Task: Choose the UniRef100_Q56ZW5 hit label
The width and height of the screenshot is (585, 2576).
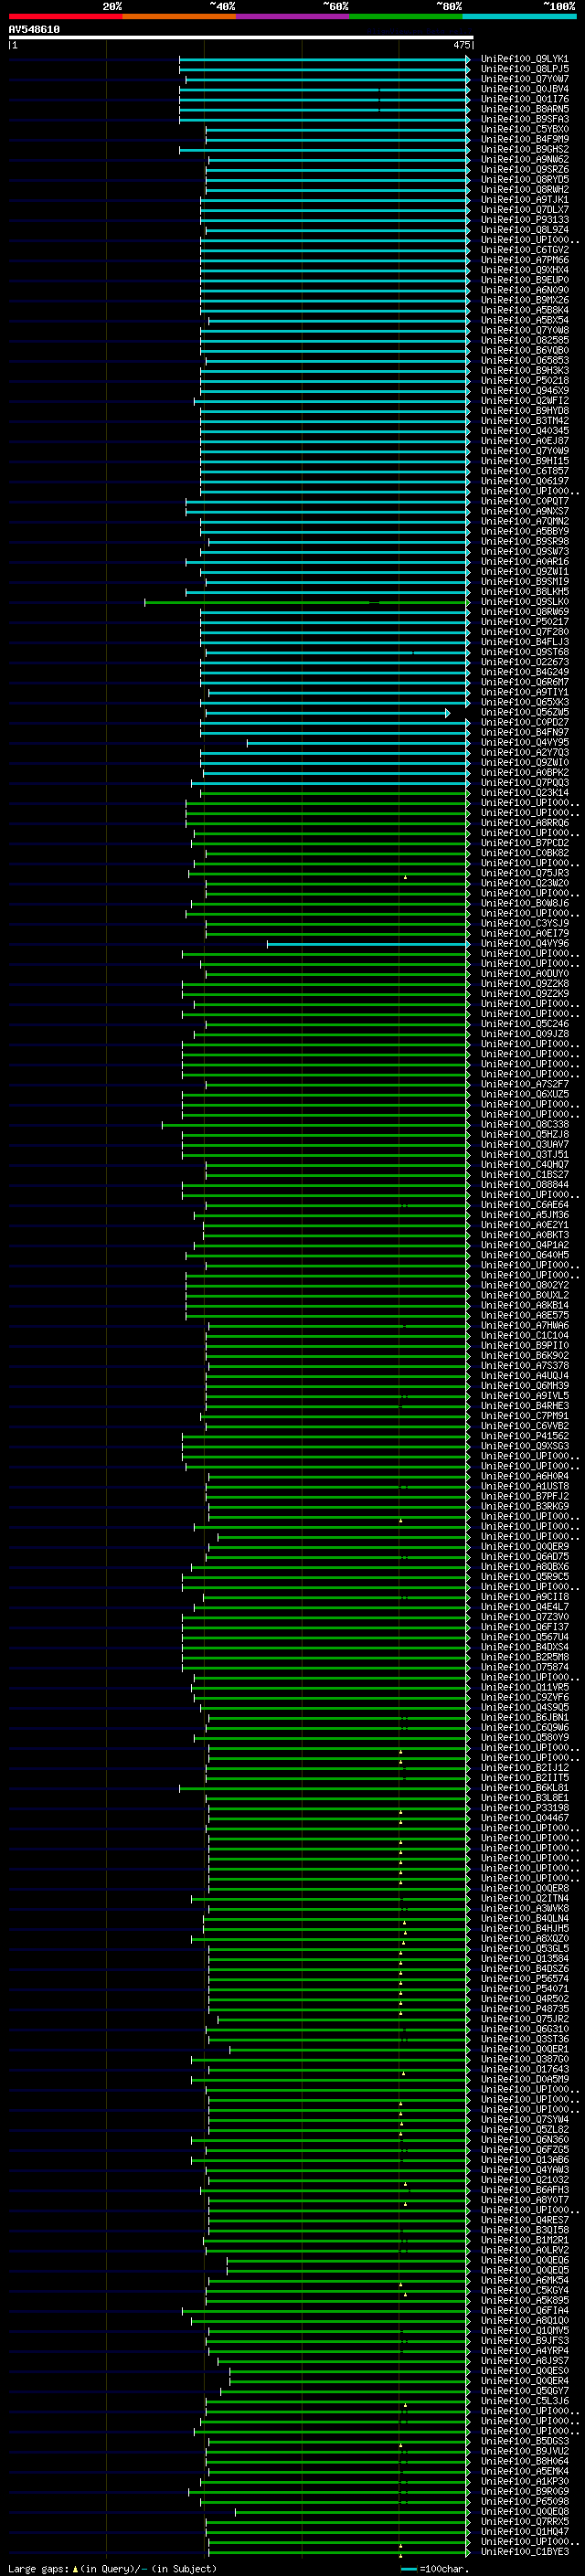Action: [525, 713]
